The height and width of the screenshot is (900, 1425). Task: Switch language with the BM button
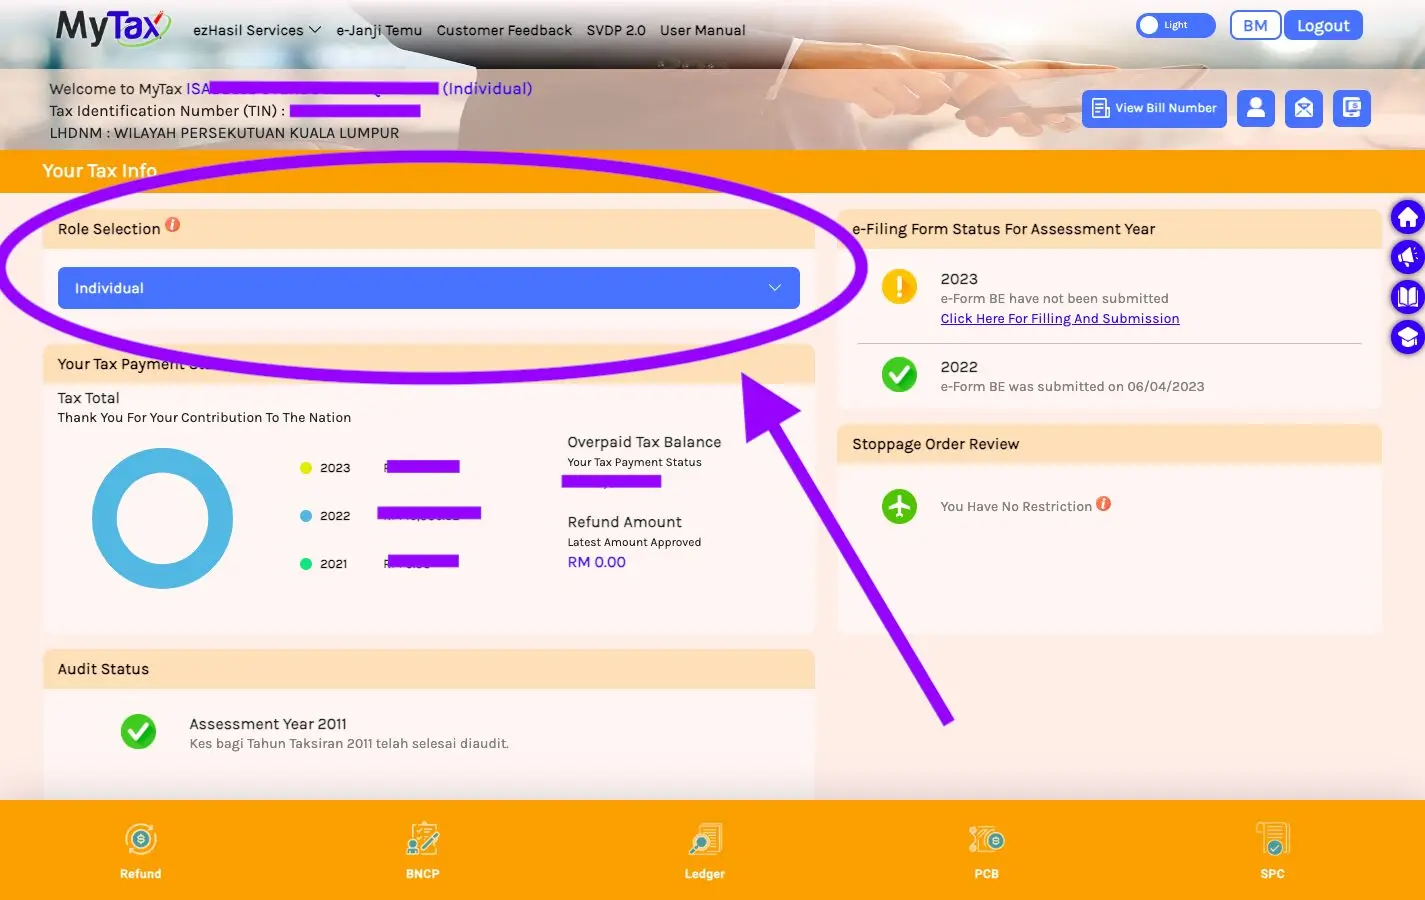tap(1255, 25)
